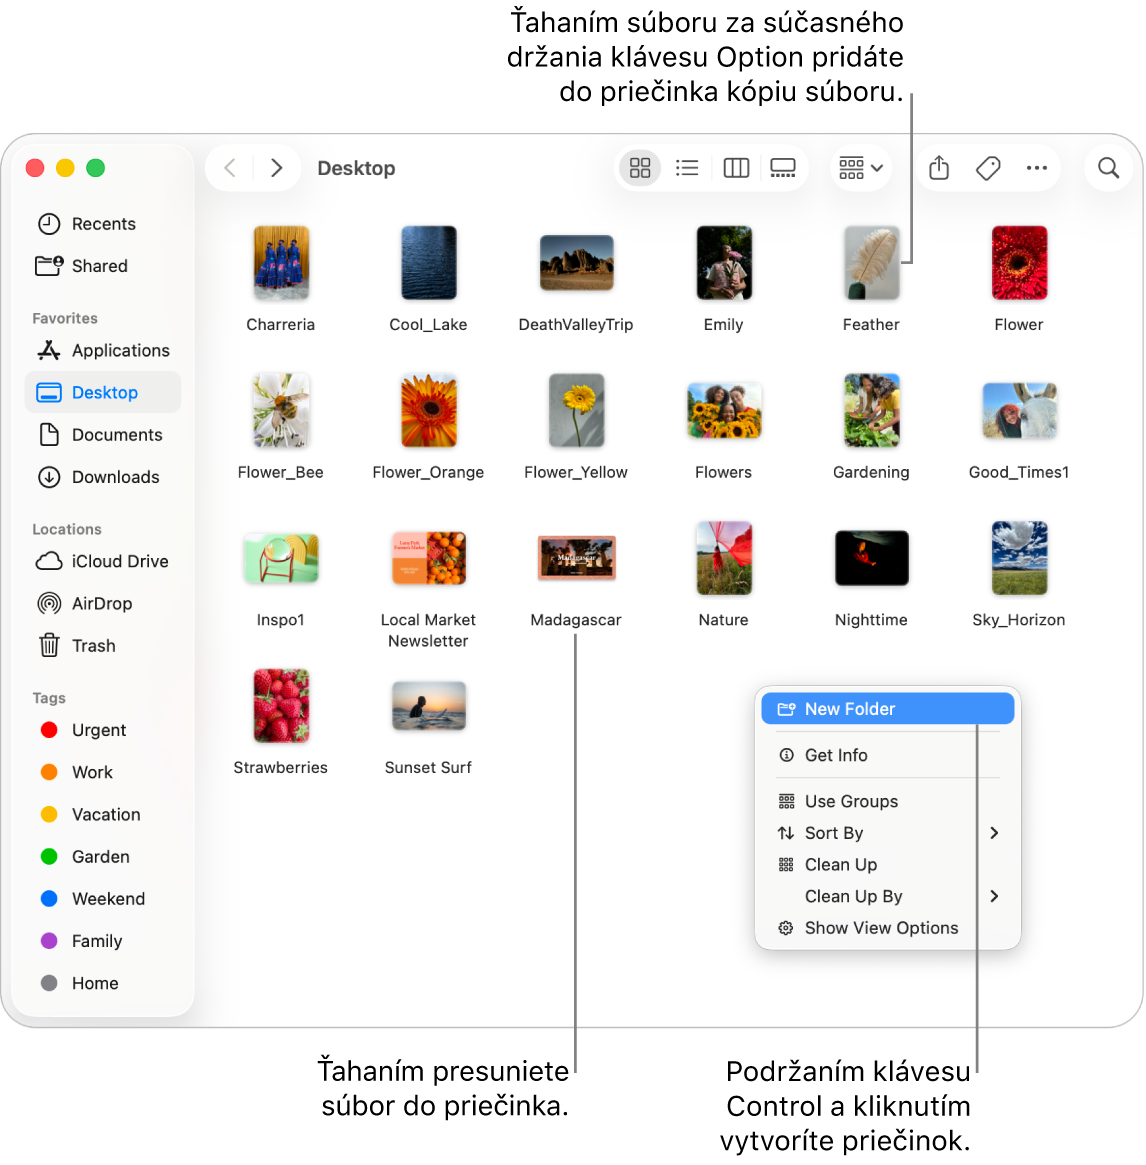The image size is (1146, 1165).
Task: Select Desktop in the sidebar
Action: [103, 392]
